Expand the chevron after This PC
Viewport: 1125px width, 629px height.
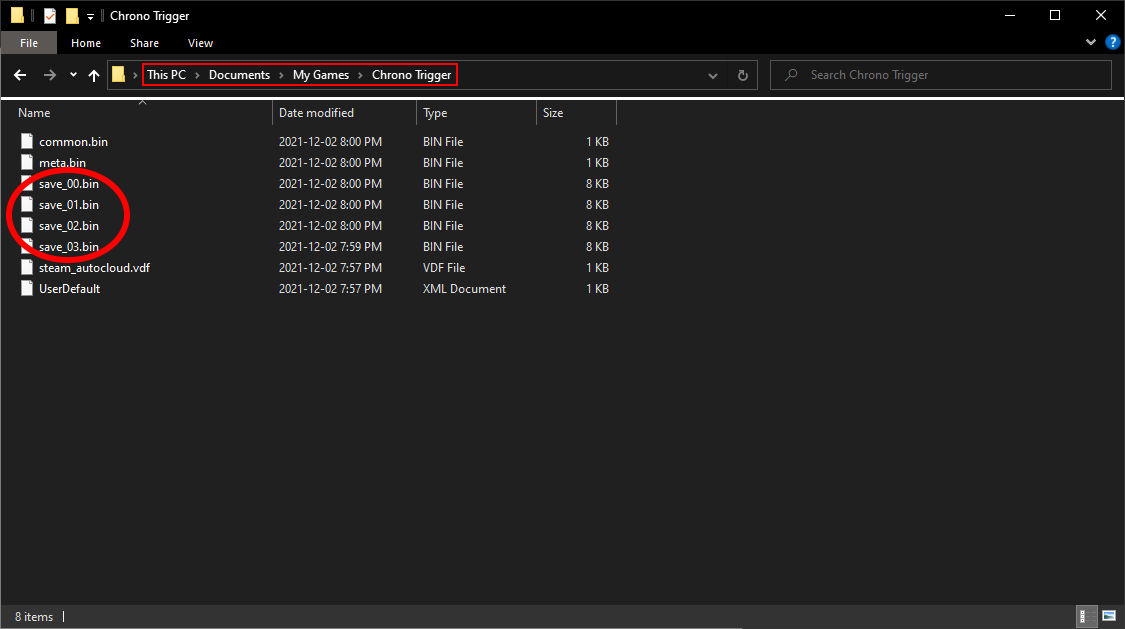197,75
